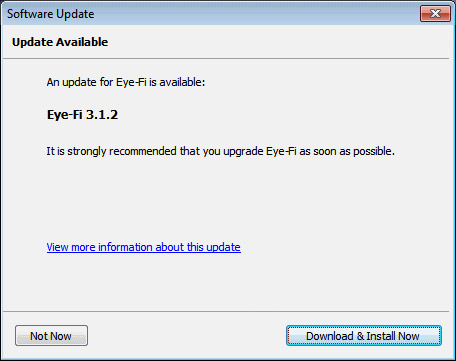Screen dimensions: 456x361
Task: Click the 'as soon as possible' phrase
Action: click(347, 151)
